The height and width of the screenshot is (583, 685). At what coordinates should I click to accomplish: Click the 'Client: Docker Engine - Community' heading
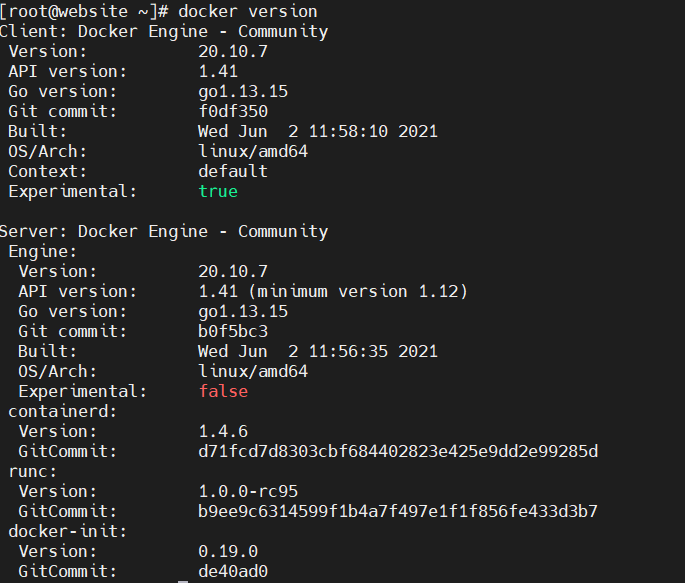point(164,31)
